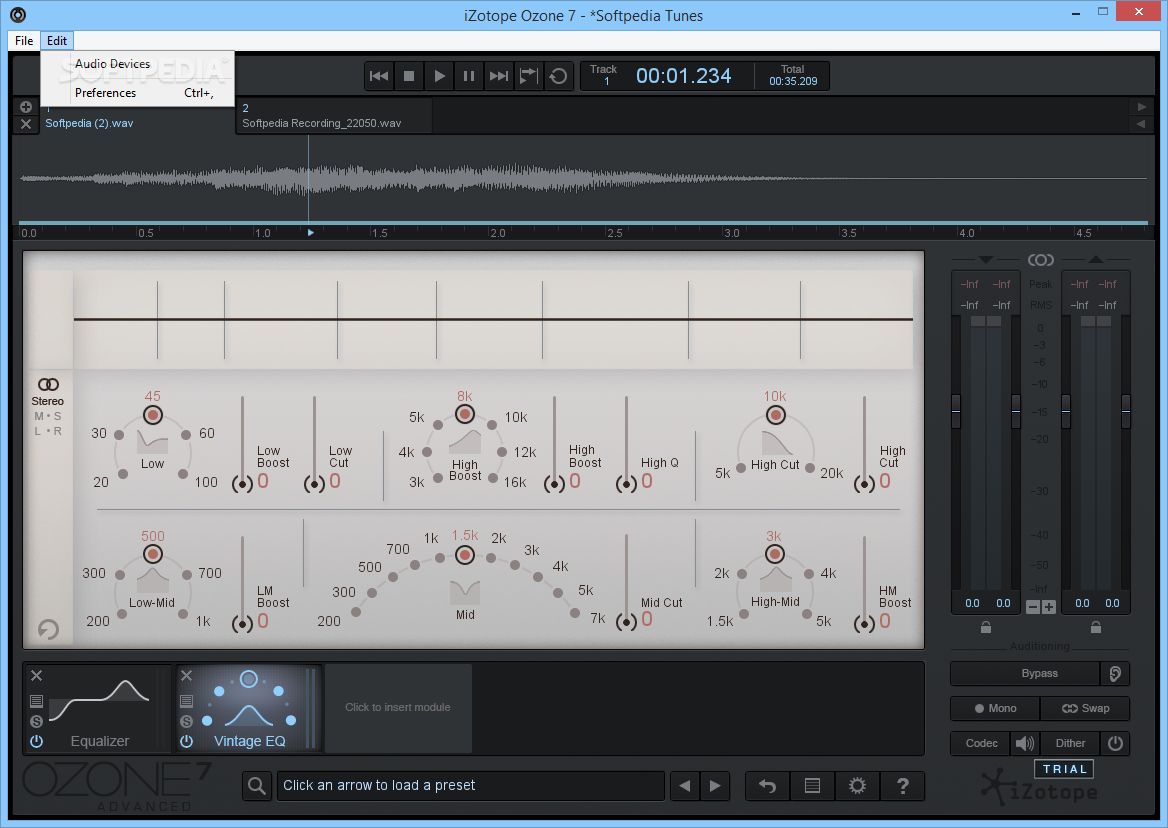The image size is (1168, 828).
Task: Click the Dither button
Action: [x=1070, y=743]
